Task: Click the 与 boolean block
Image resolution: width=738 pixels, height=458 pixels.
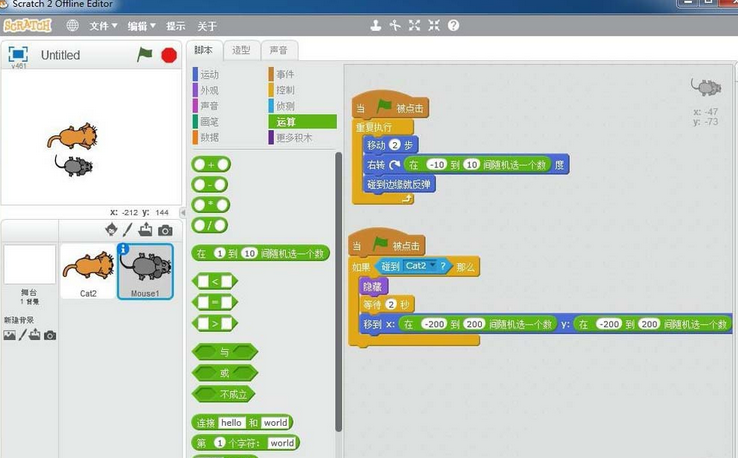Action: 225,352
